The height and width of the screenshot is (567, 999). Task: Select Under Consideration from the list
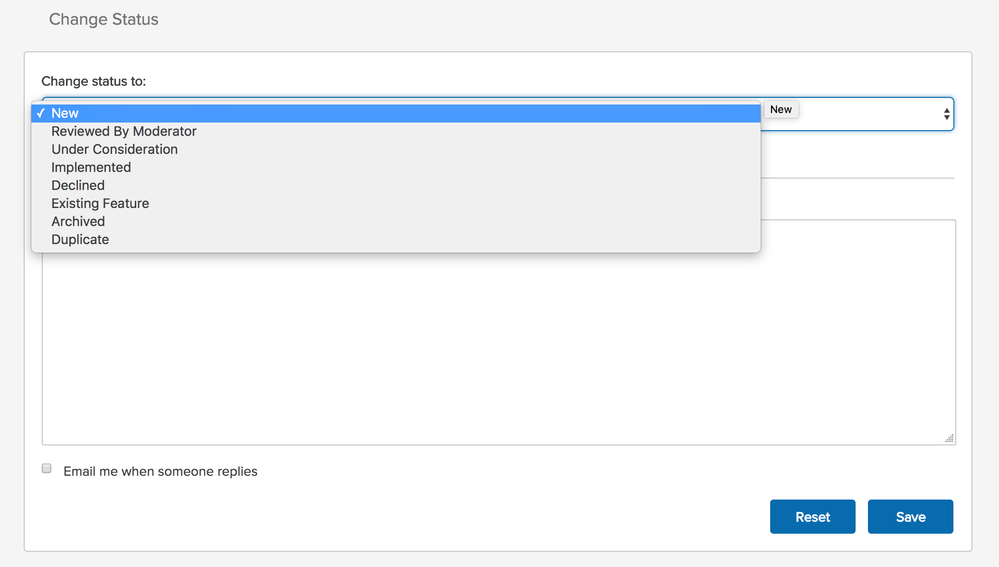click(x=396, y=149)
